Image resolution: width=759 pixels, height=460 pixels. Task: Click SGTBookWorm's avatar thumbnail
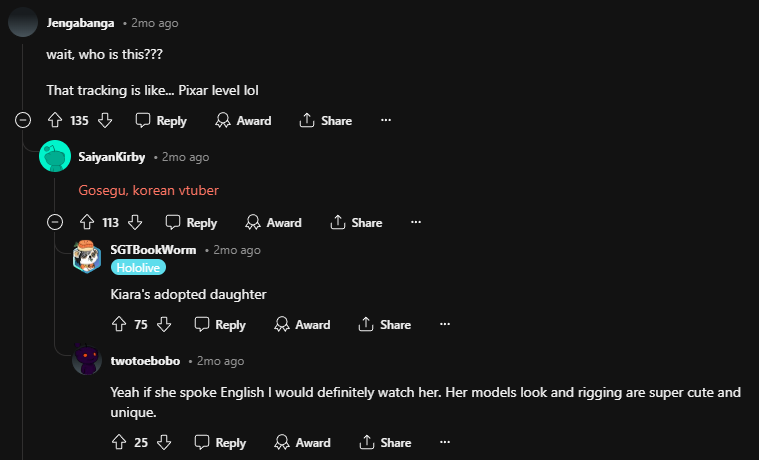tap(88, 257)
